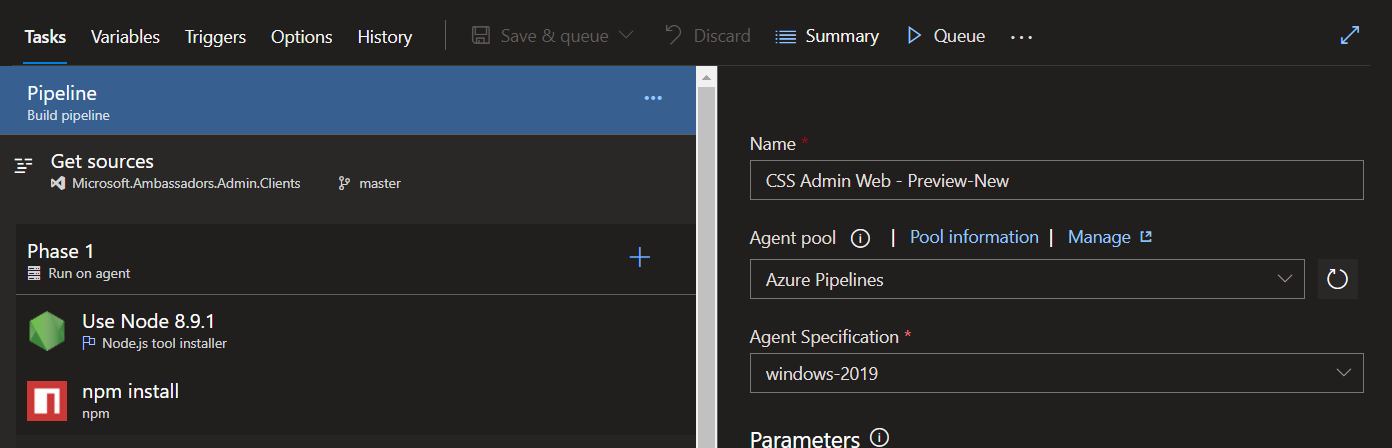1392x448 pixels.
Task: Click the refresh agent pool icon
Action: pos(1337,279)
